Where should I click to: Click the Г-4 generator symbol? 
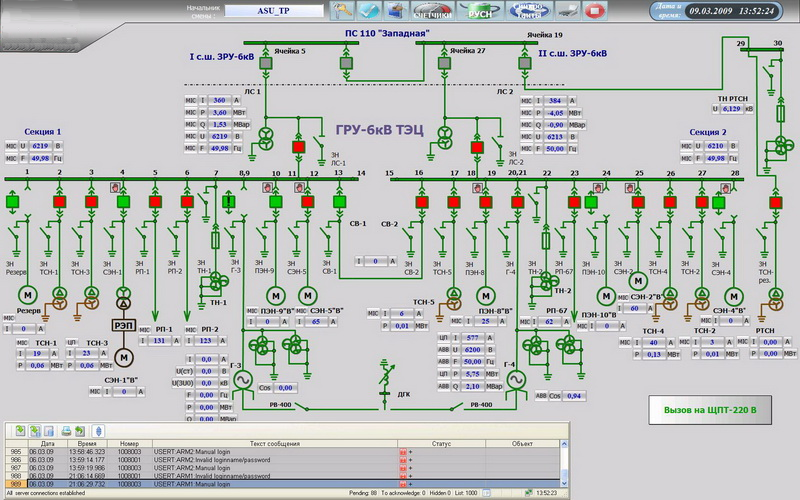click(516, 380)
